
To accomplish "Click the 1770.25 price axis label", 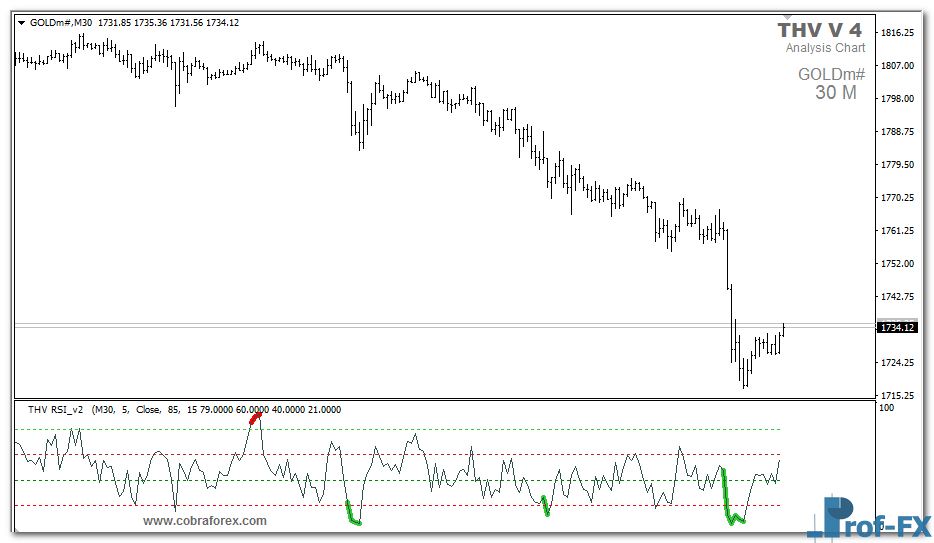I will pos(897,198).
